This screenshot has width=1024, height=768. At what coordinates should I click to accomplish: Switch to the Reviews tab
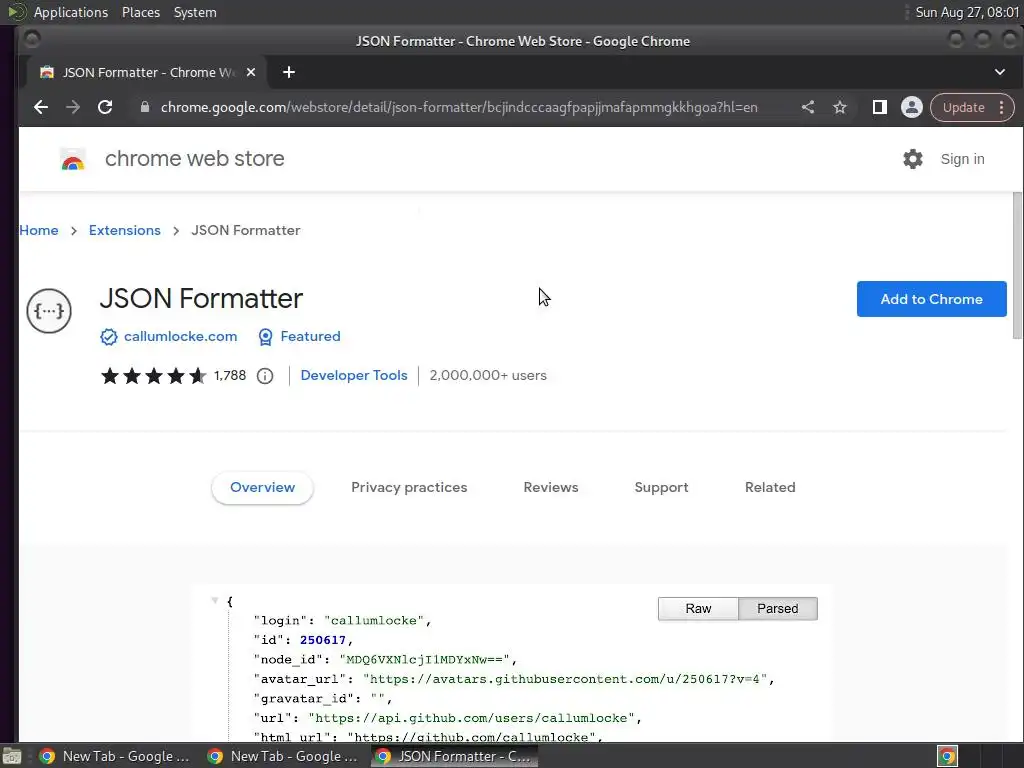pos(551,487)
